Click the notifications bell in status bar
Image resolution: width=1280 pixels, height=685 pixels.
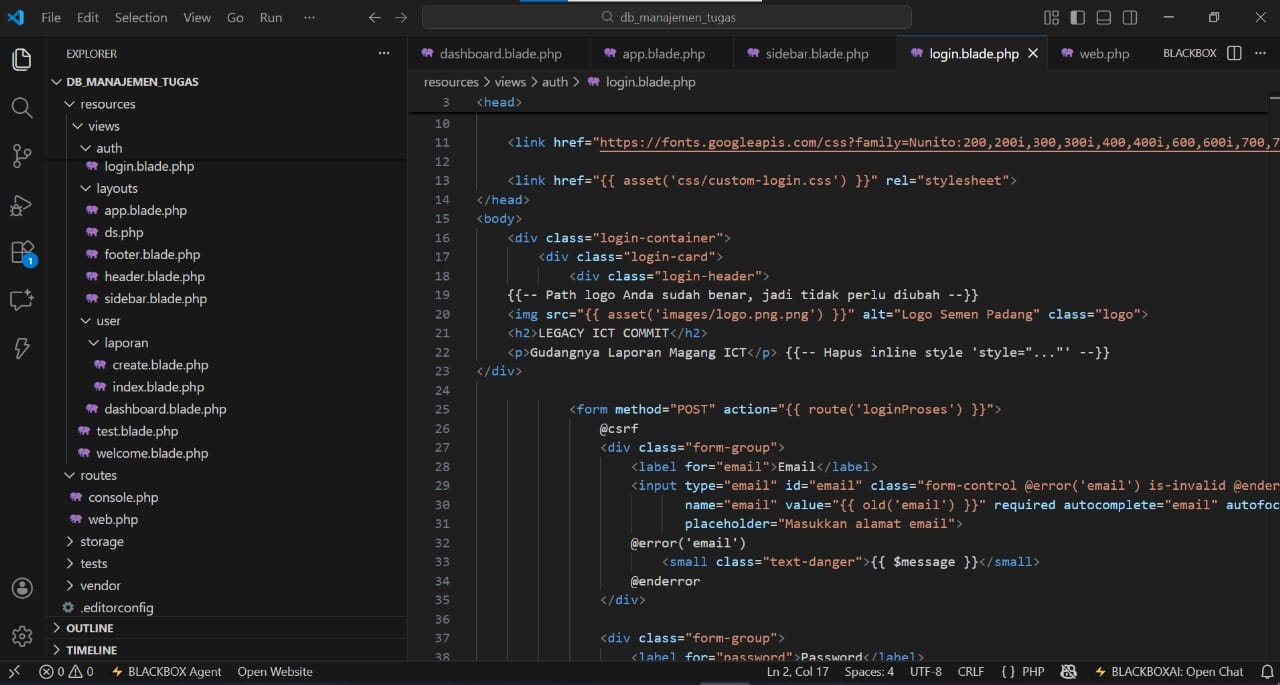1266,672
